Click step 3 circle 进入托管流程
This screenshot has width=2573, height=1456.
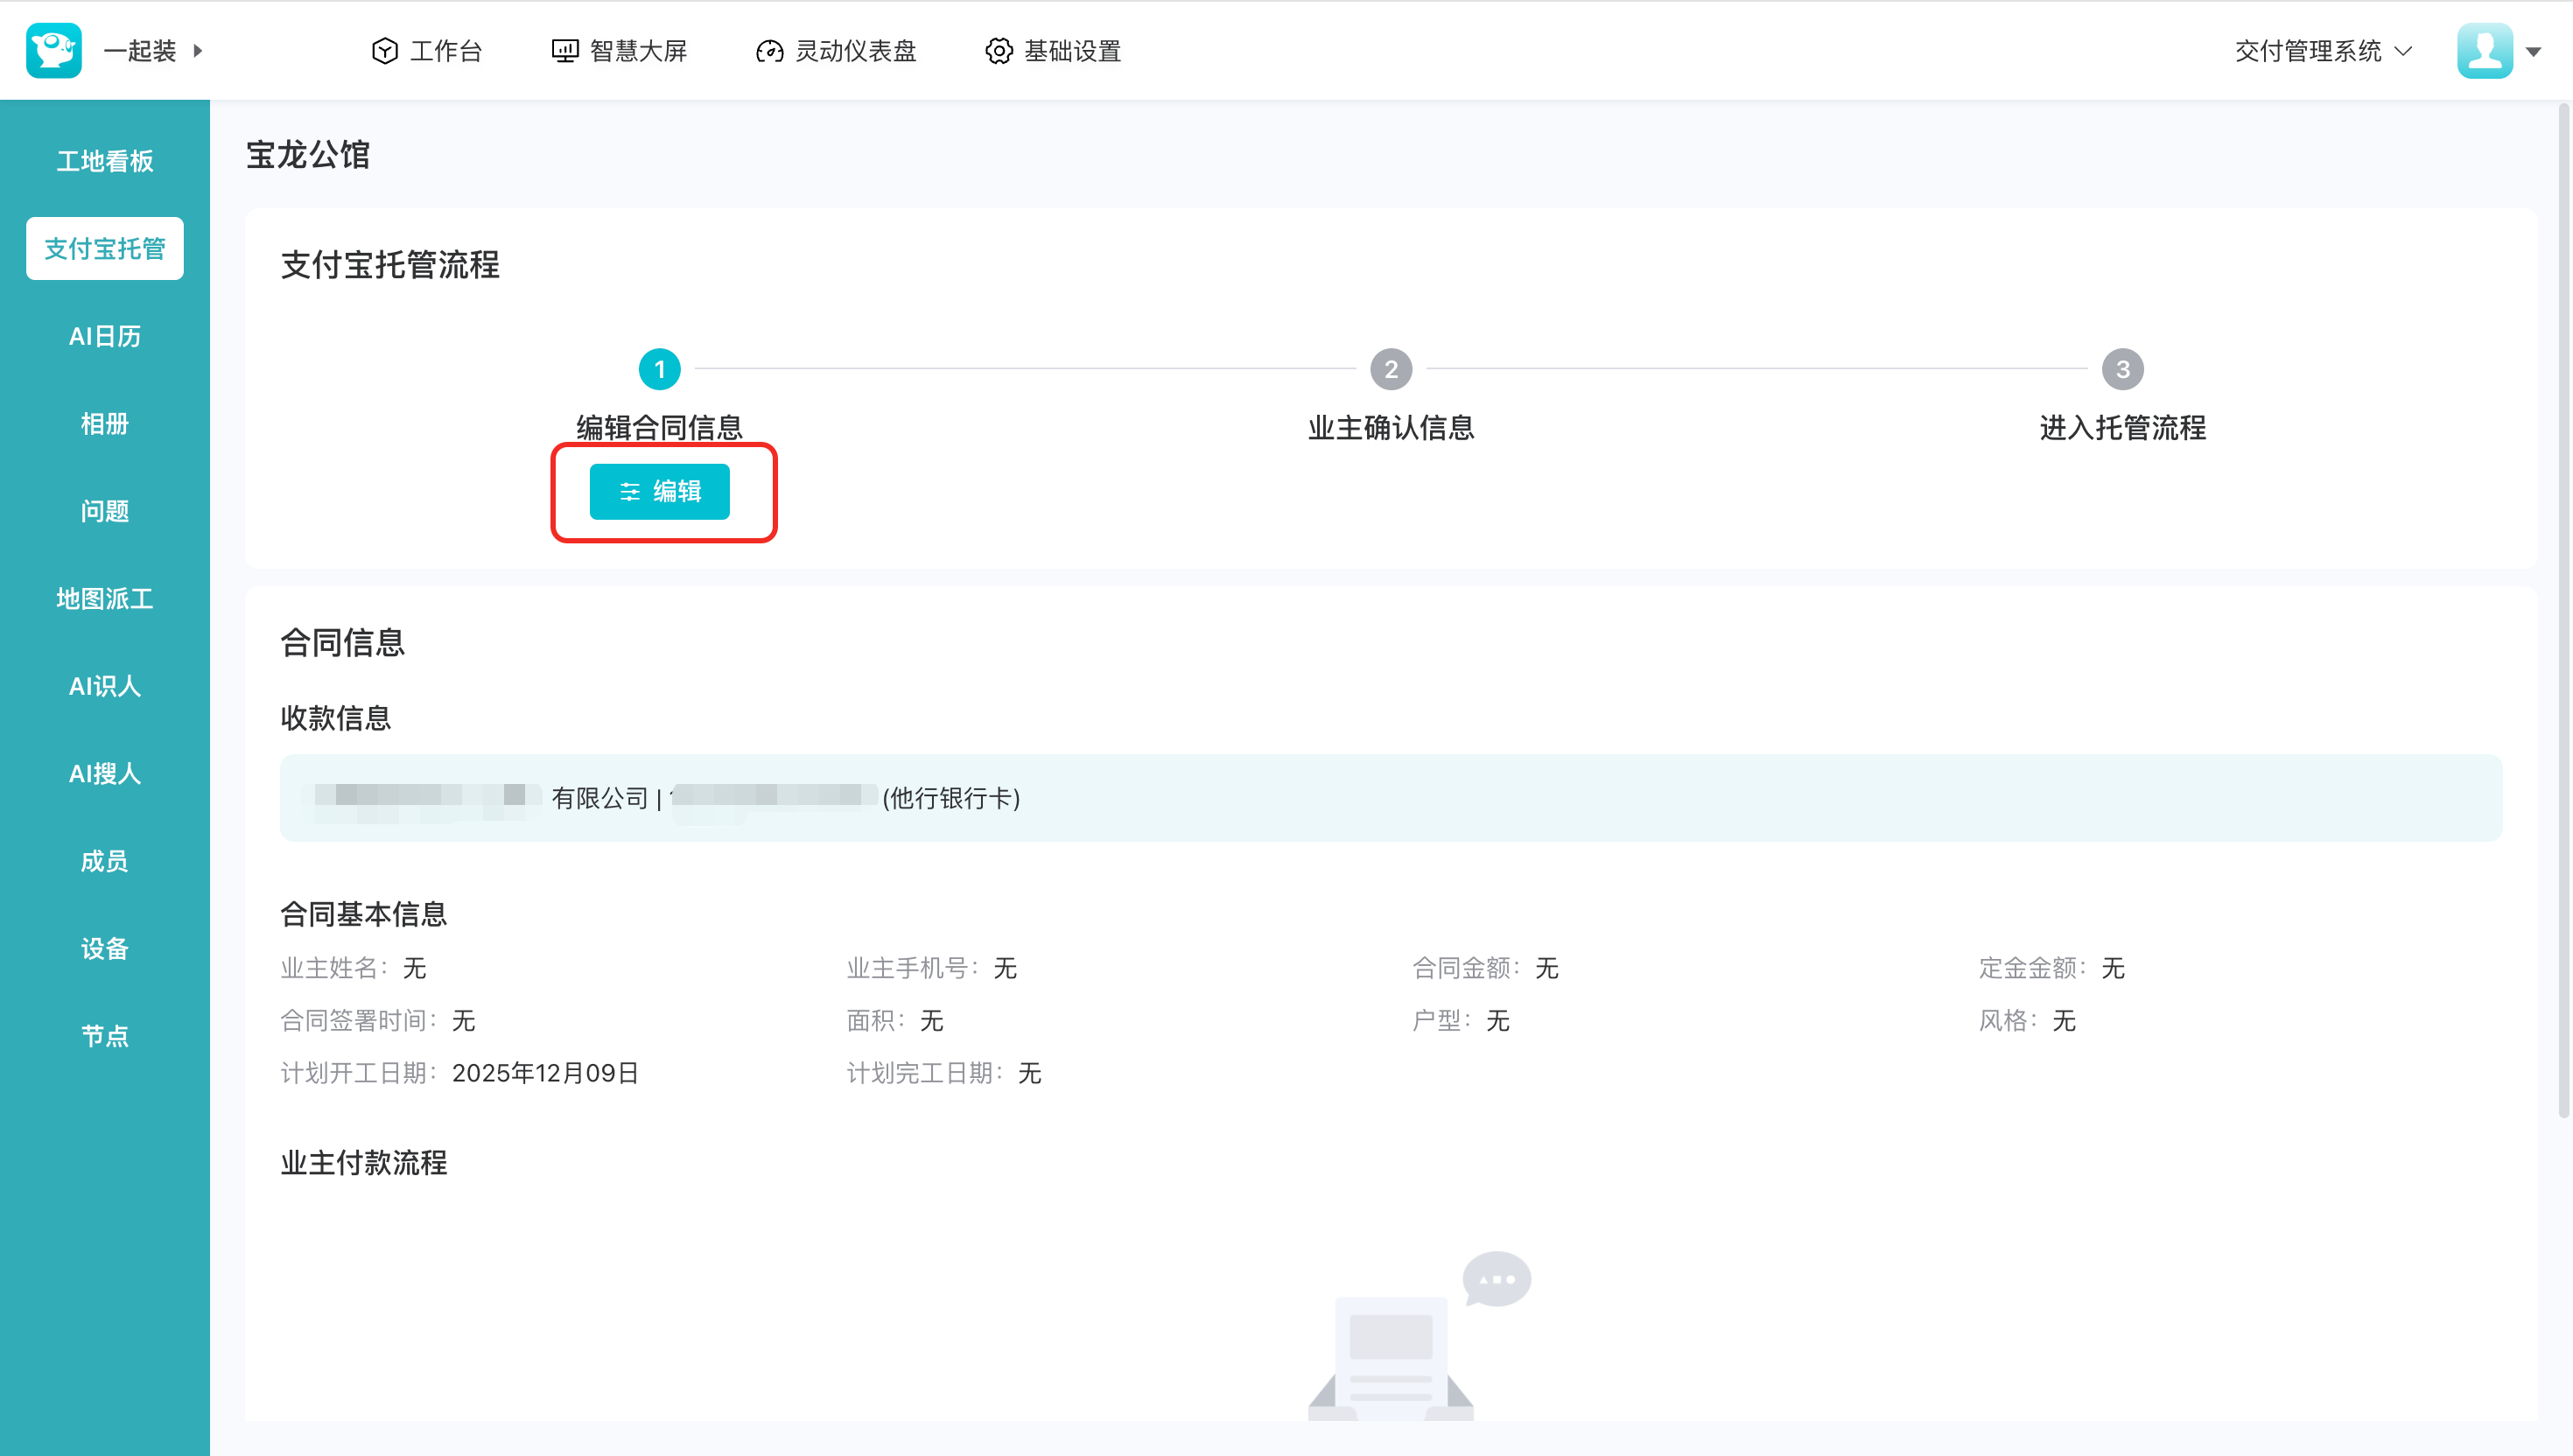click(x=2122, y=369)
